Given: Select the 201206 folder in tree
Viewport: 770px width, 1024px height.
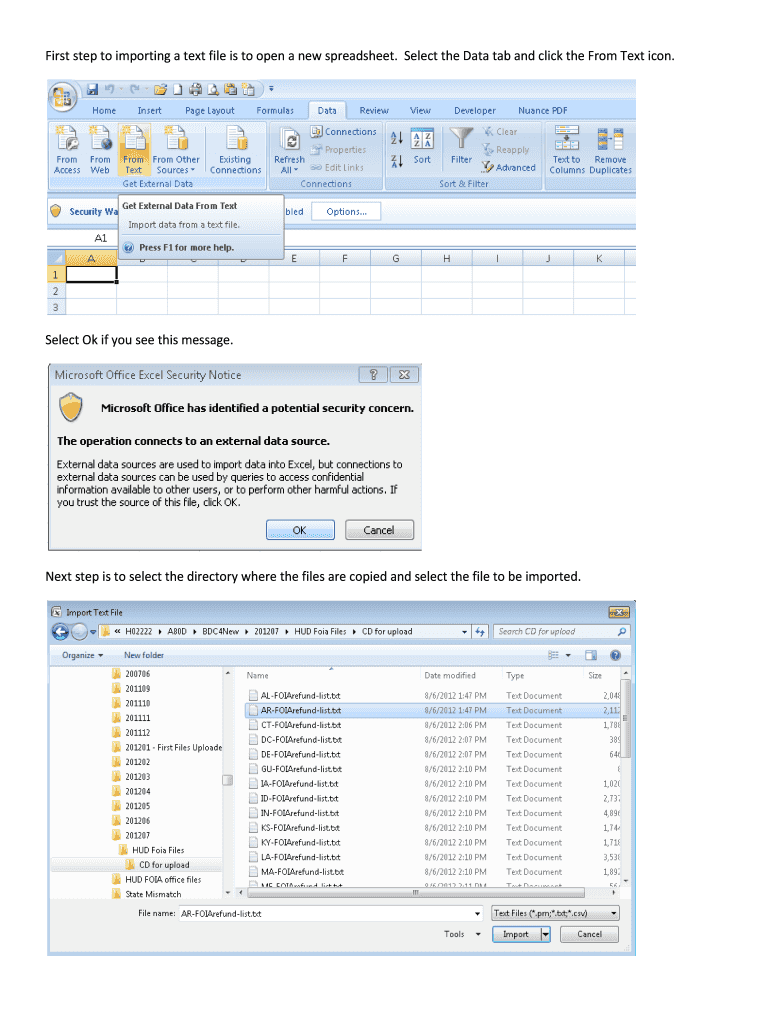Looking at the screenshot, I should pyautogui.click(x=137, y=821).
